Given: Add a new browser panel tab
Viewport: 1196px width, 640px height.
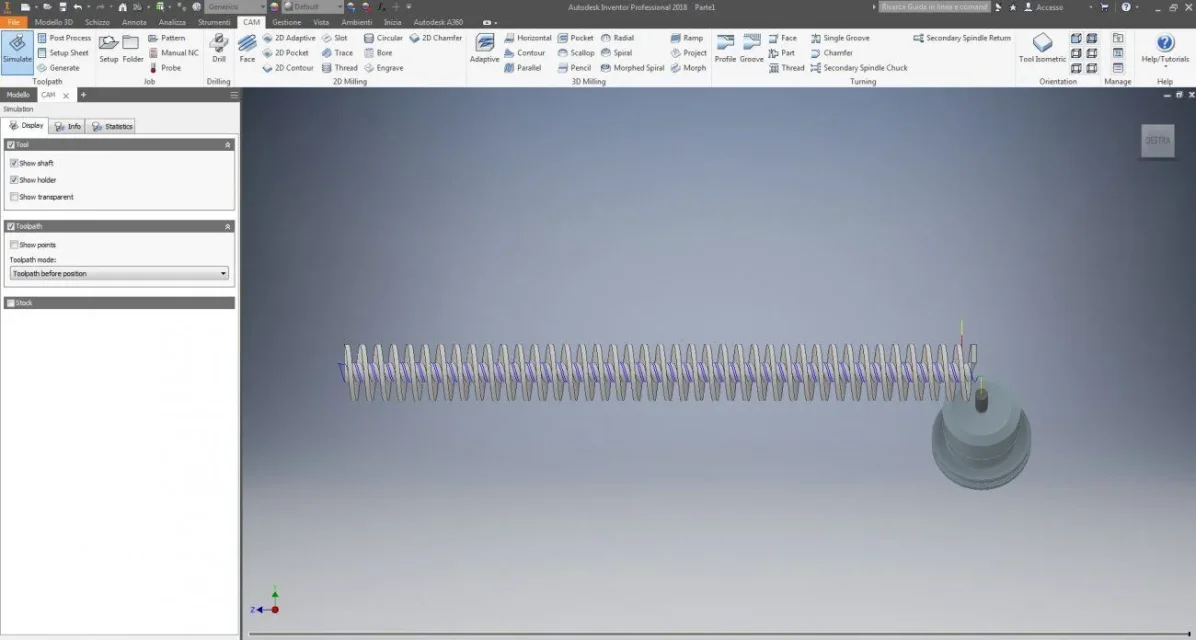Looking at the screenshot, I should click(83, 95).
